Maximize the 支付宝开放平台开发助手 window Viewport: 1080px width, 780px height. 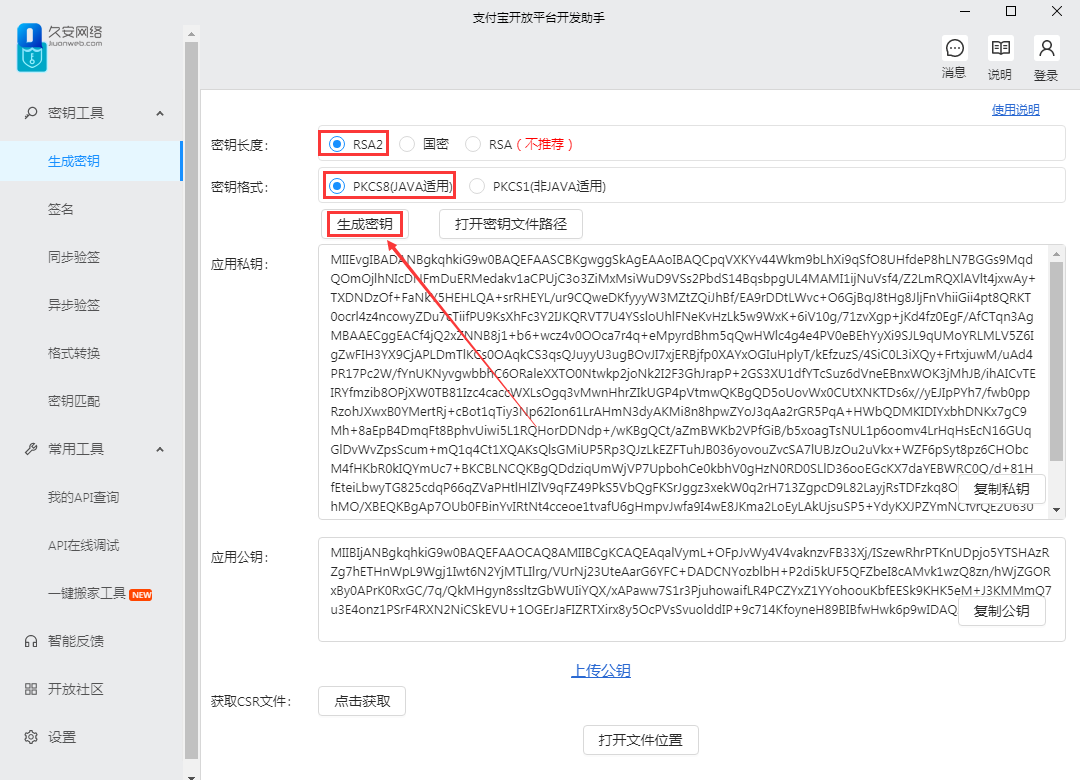coord(1011,12)
